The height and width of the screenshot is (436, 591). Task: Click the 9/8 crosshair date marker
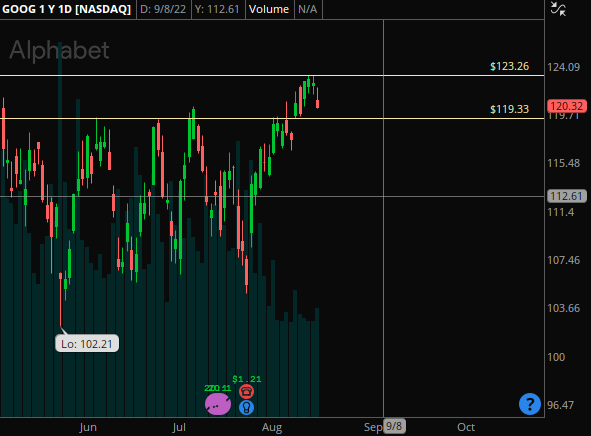coord(394,427)
